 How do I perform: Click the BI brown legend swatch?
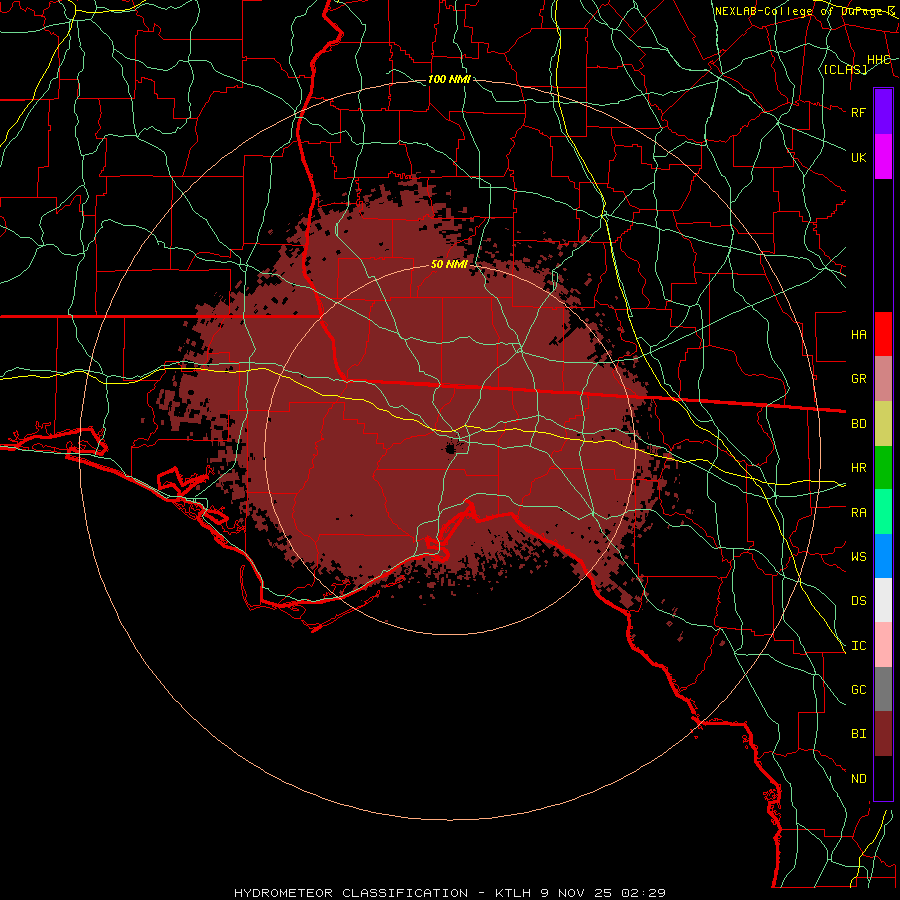click(883, 734)
